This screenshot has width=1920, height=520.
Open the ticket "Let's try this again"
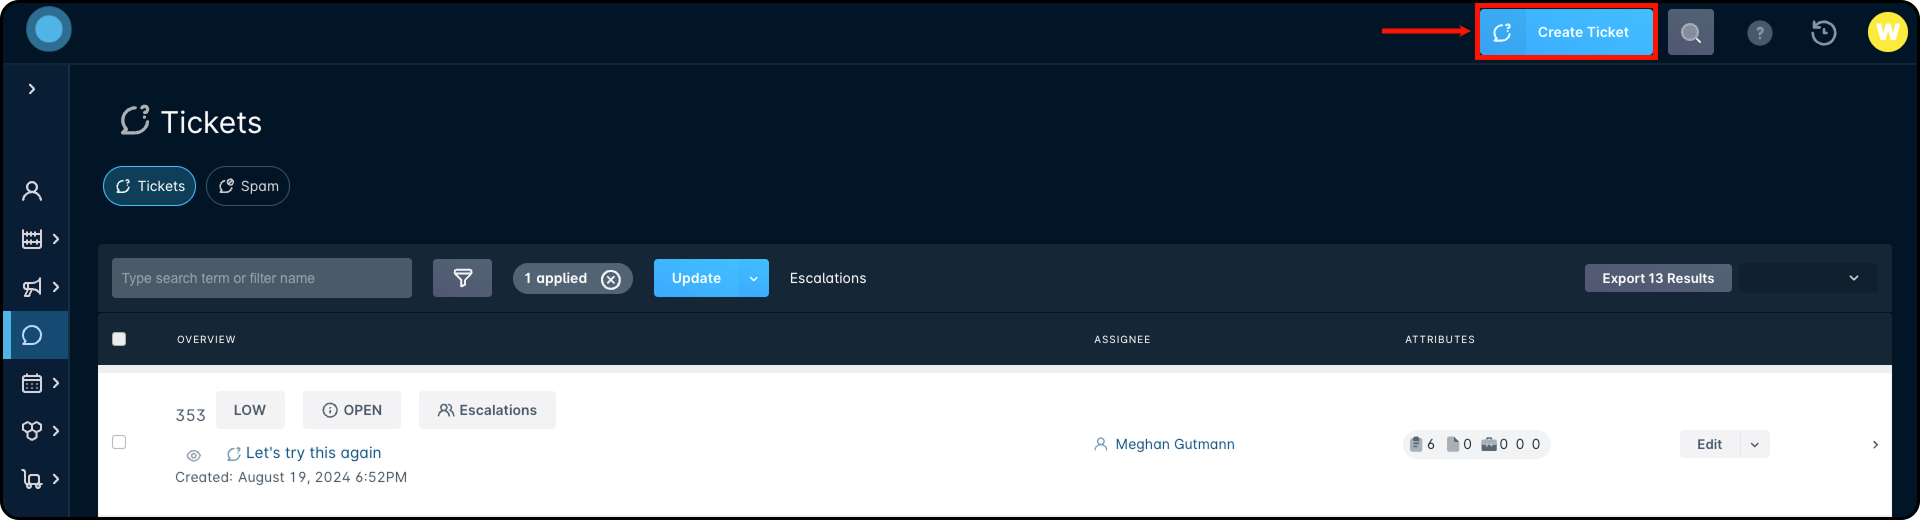[313, 453]
